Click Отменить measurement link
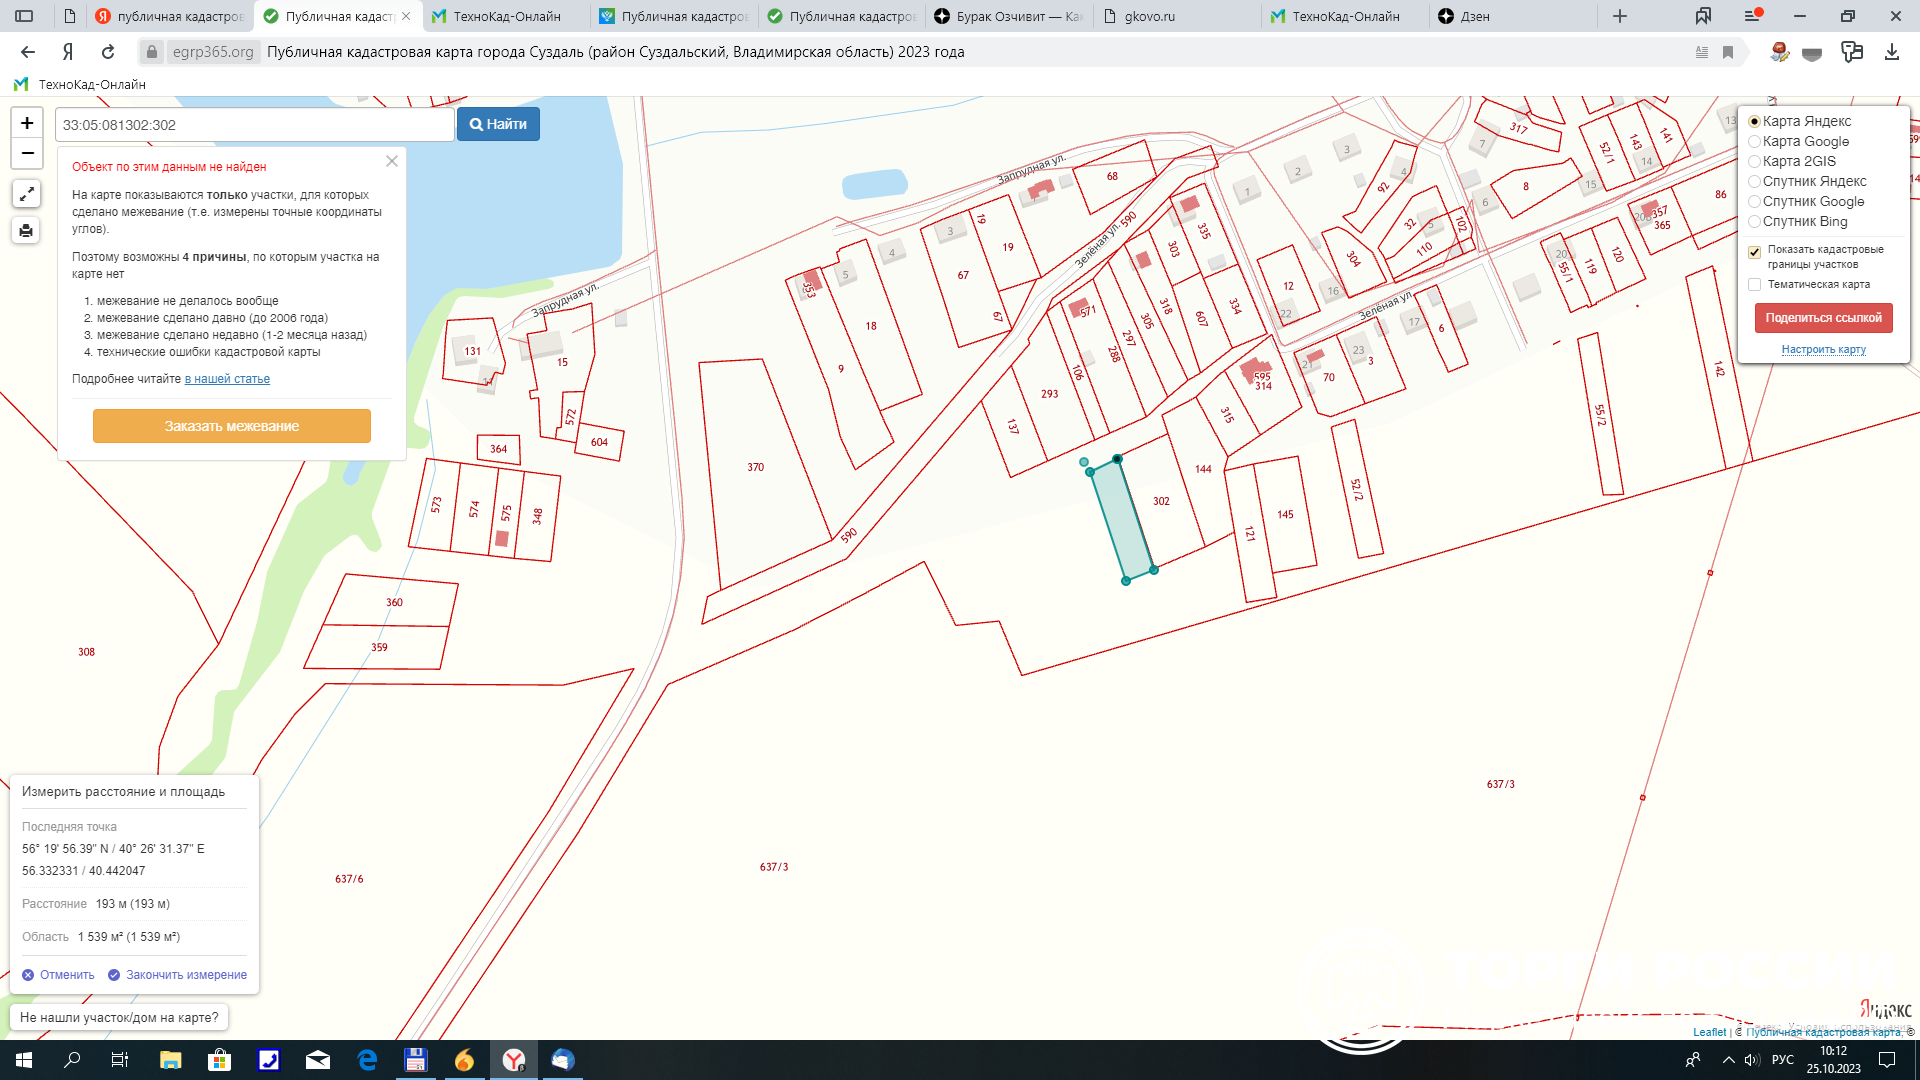This screenshot has height=1080, width=1920. click(x=58, y=975)
